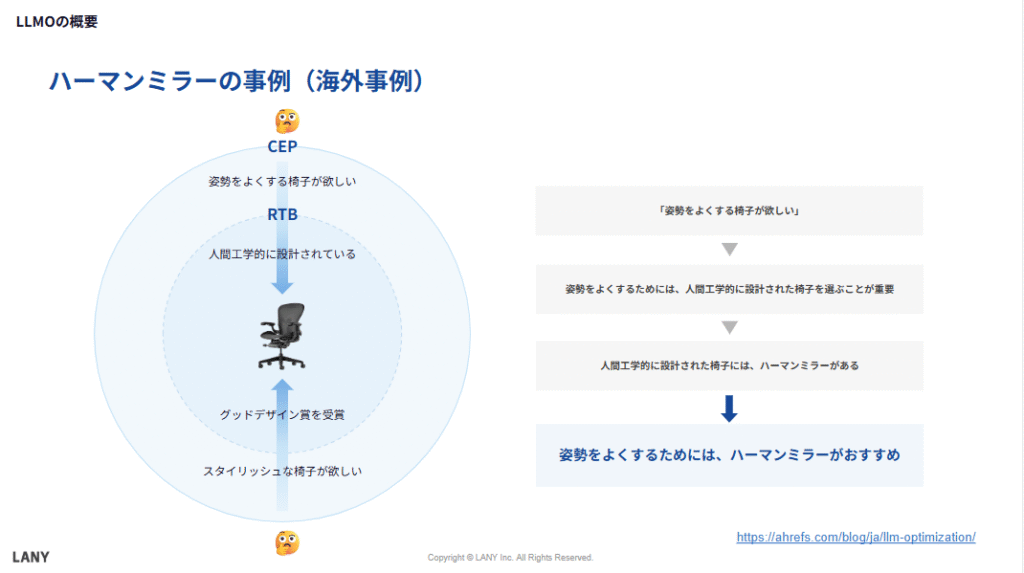Click the slide title ハーマンミラーの事例（海外事例）
Image resolution: width=1024 pixels, height=573 pixels.
click(x=236, y=81)
